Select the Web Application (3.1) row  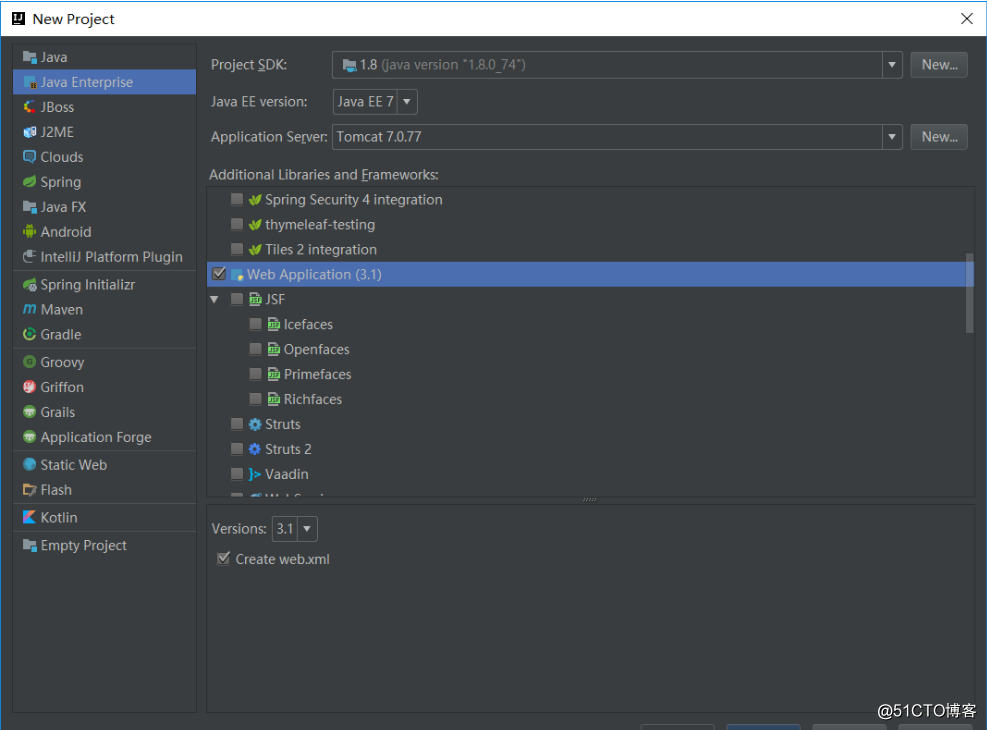[590, 274]
